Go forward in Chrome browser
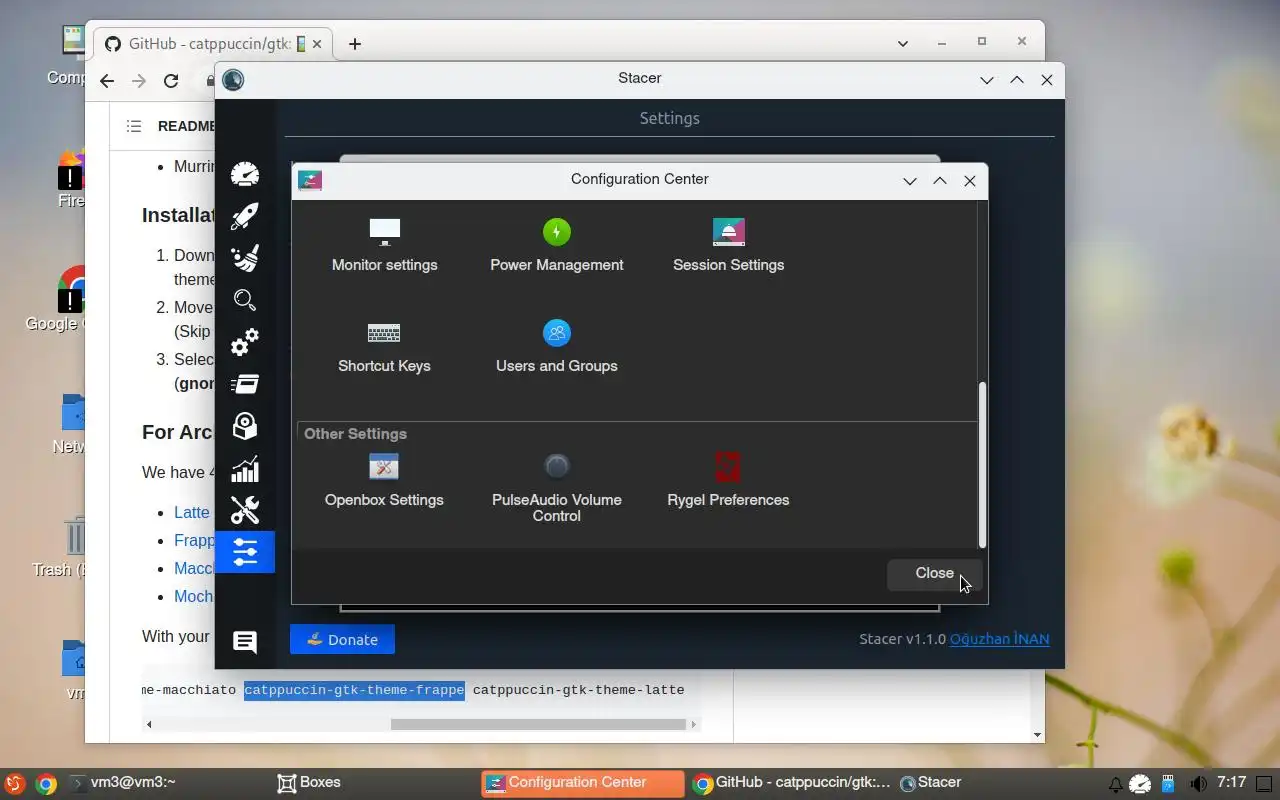This screenshot has height=800, width=1280. click(x=139, y=81)
